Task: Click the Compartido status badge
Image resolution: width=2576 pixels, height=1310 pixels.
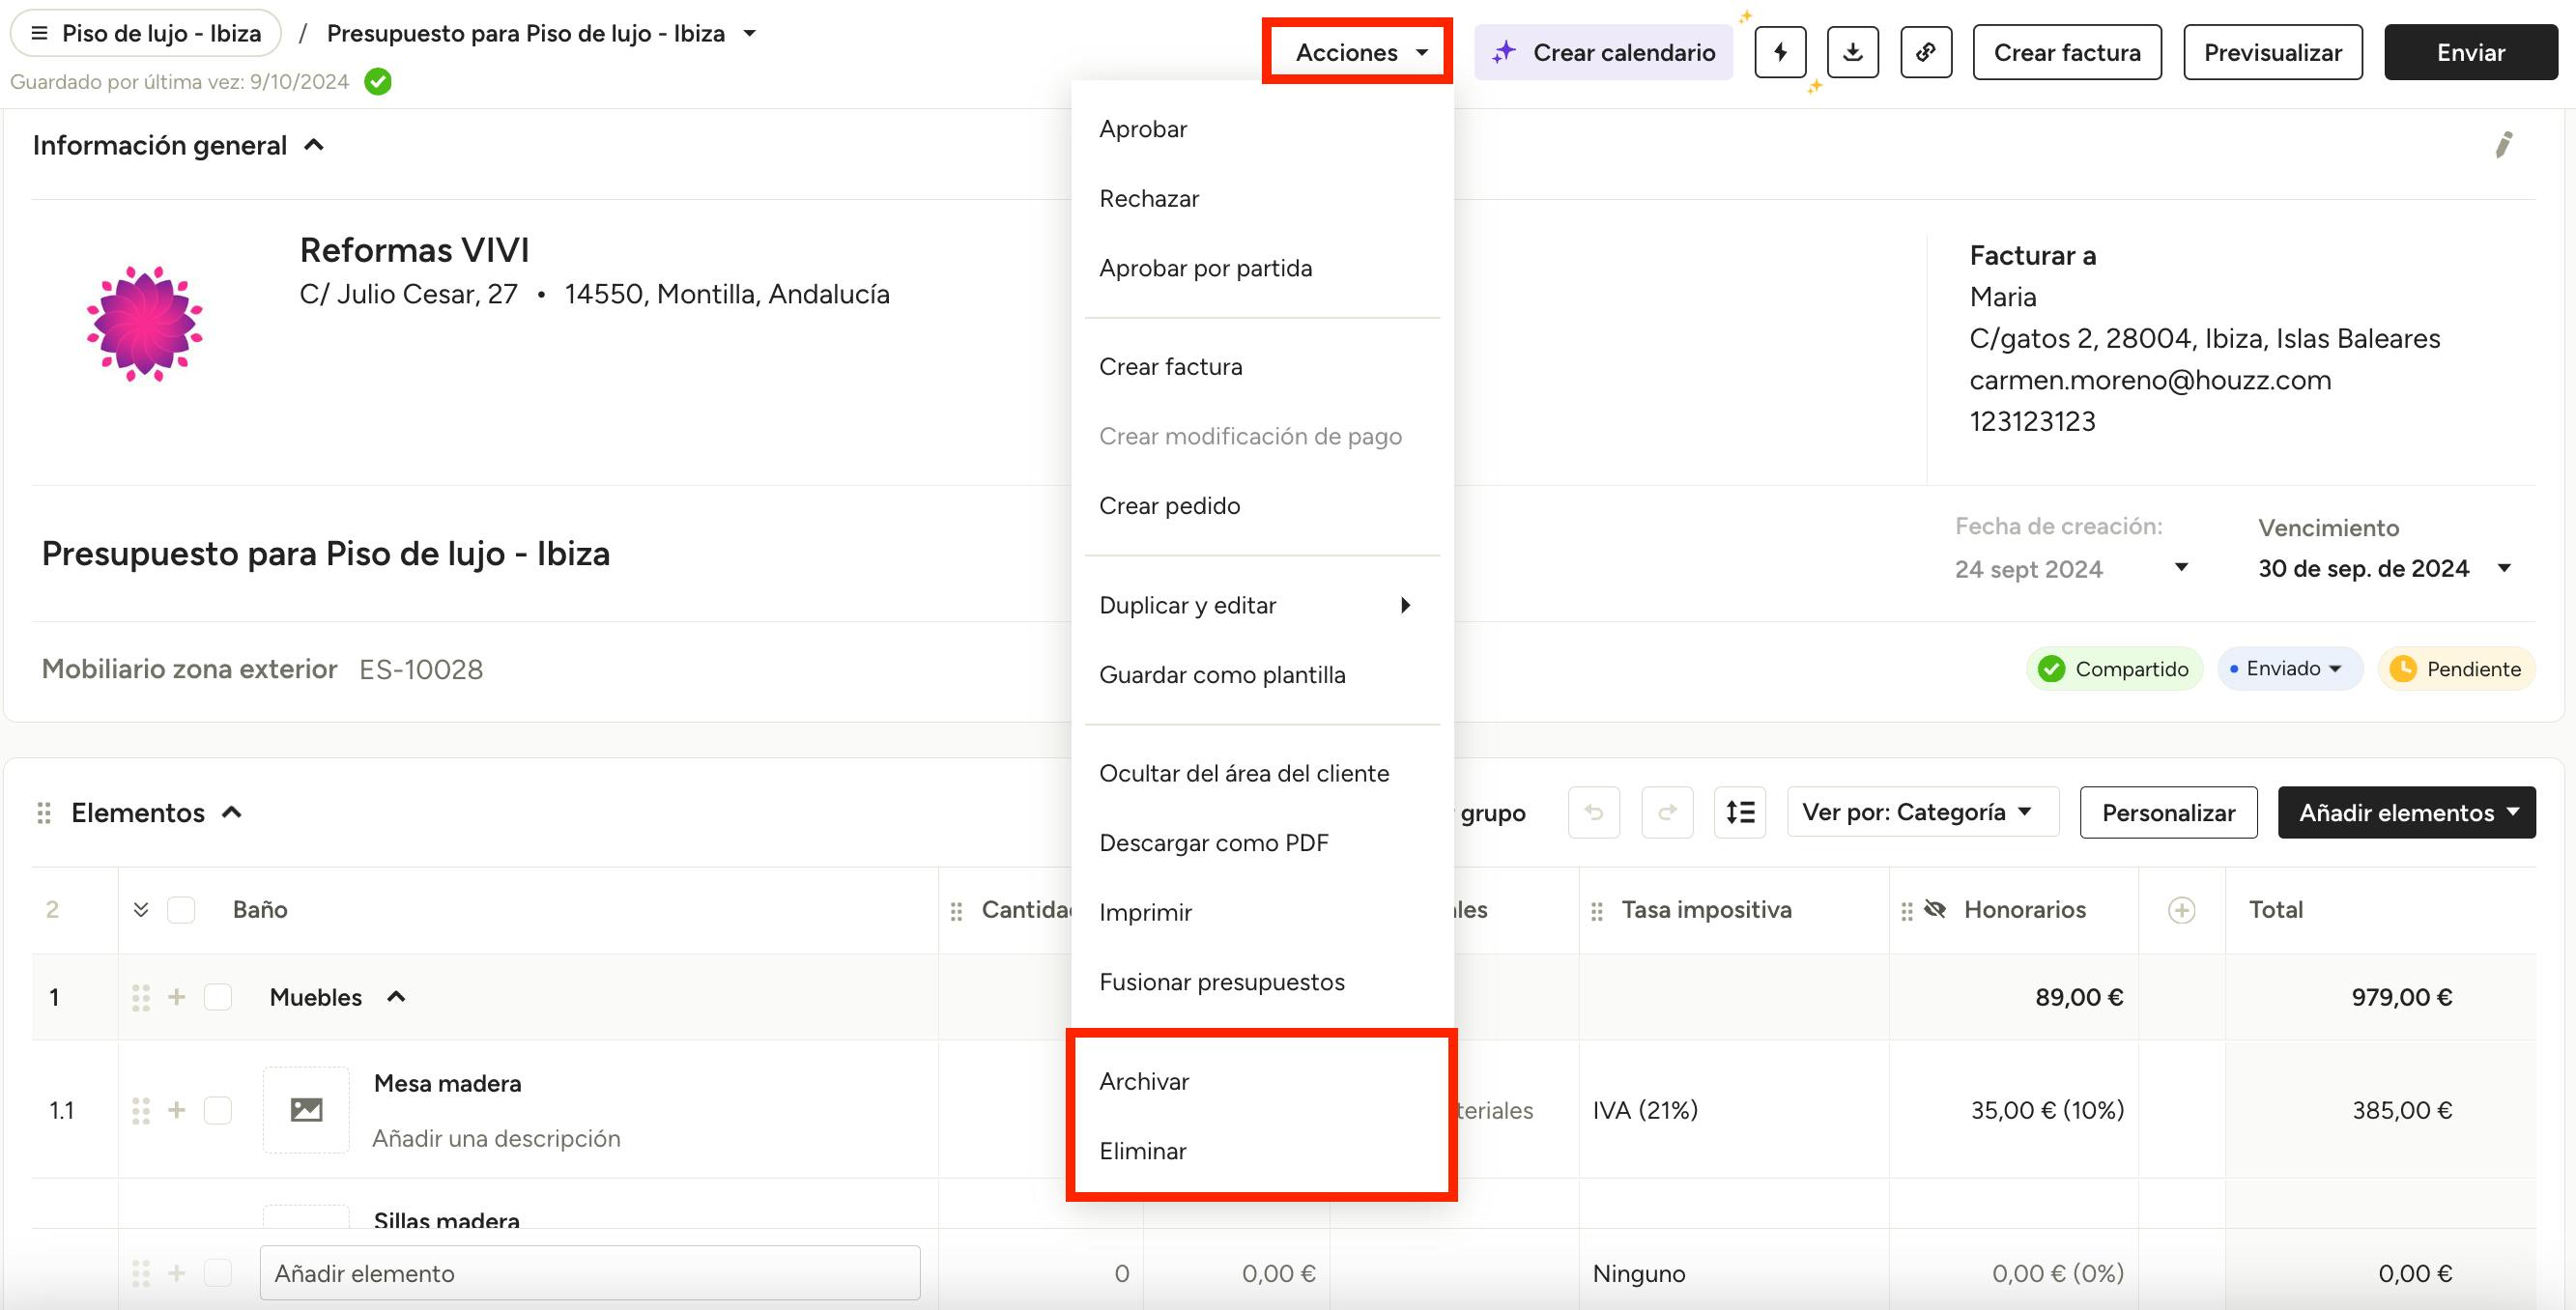Action: coord(2114,669)
